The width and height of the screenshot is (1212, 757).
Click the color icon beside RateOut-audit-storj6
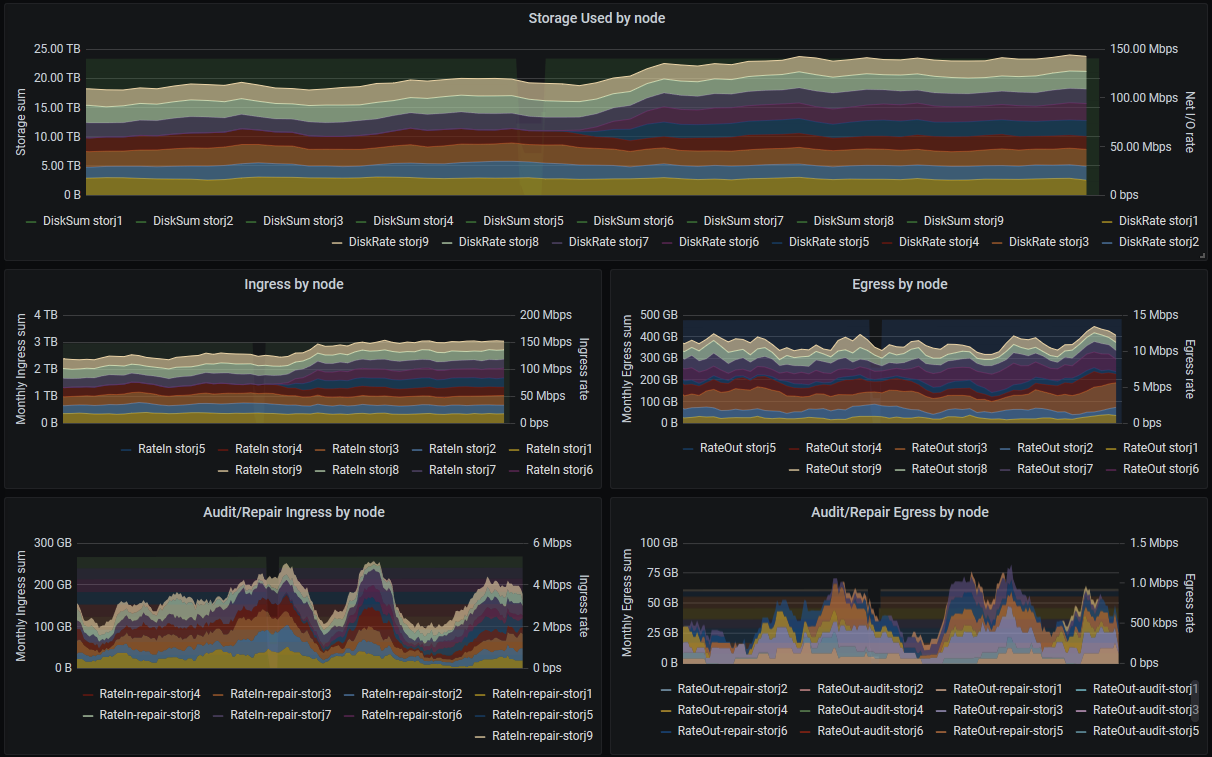pyautogui.click(x=806, y=731)
